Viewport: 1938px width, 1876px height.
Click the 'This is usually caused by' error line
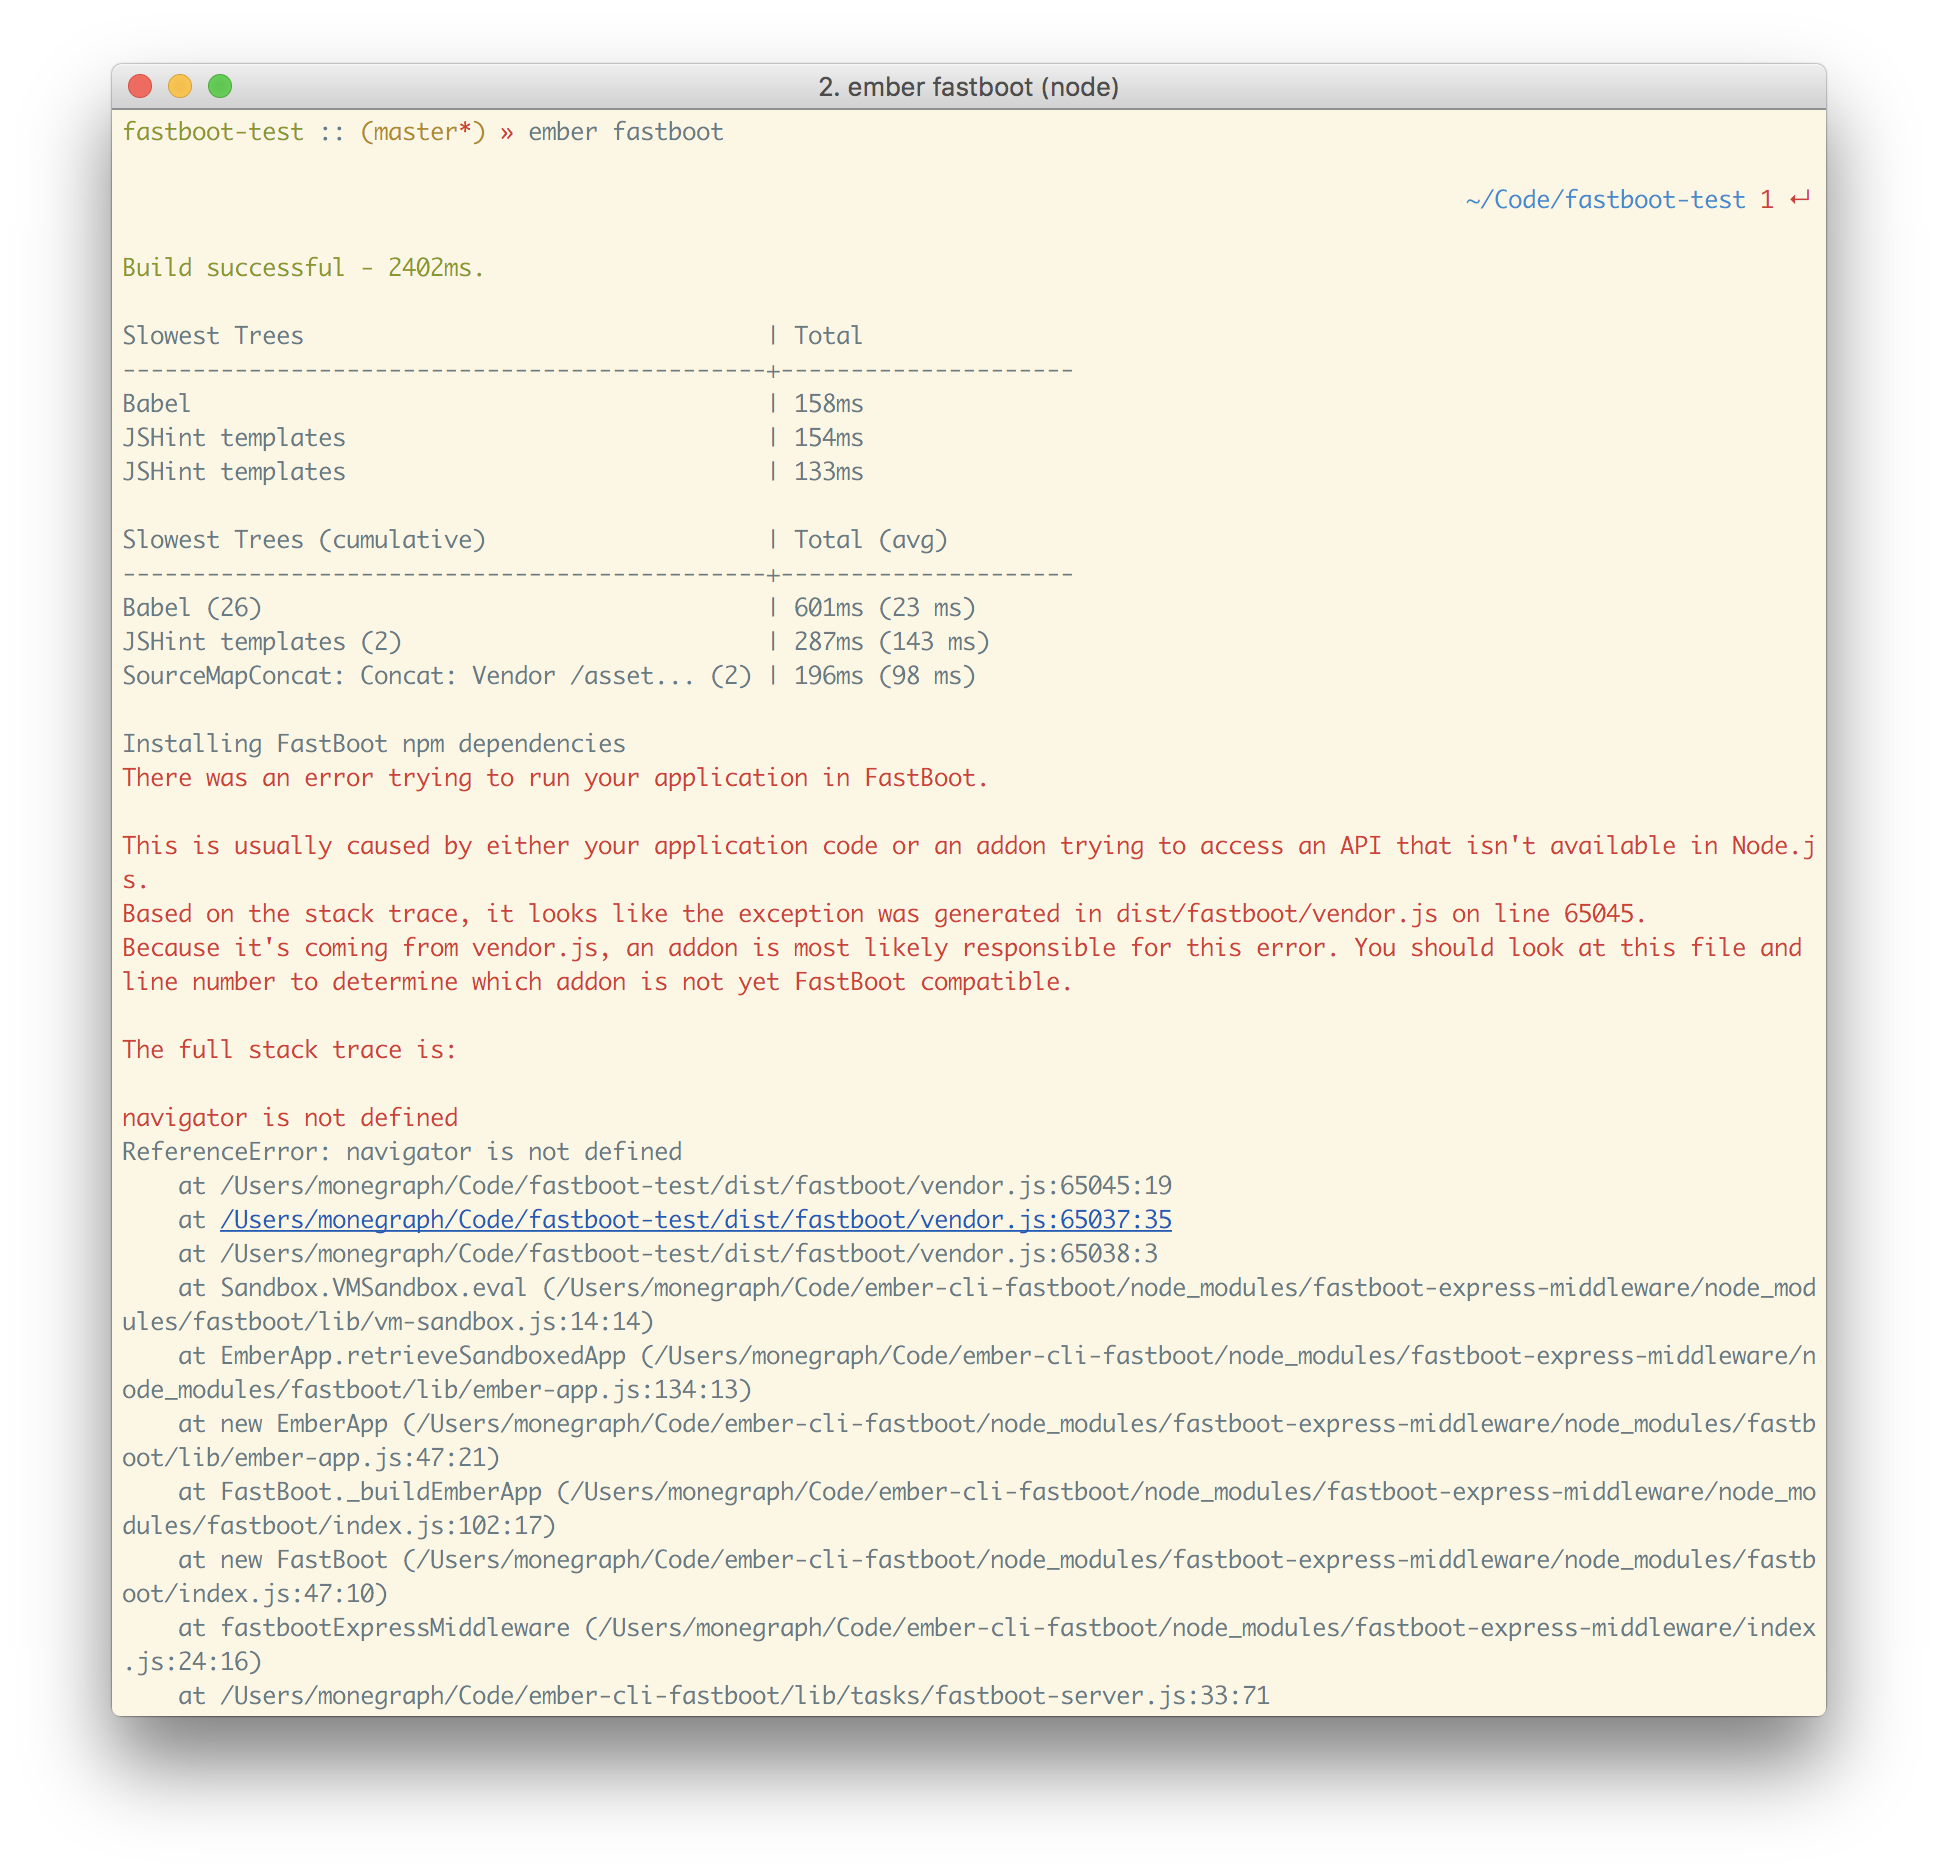point(968,863)
